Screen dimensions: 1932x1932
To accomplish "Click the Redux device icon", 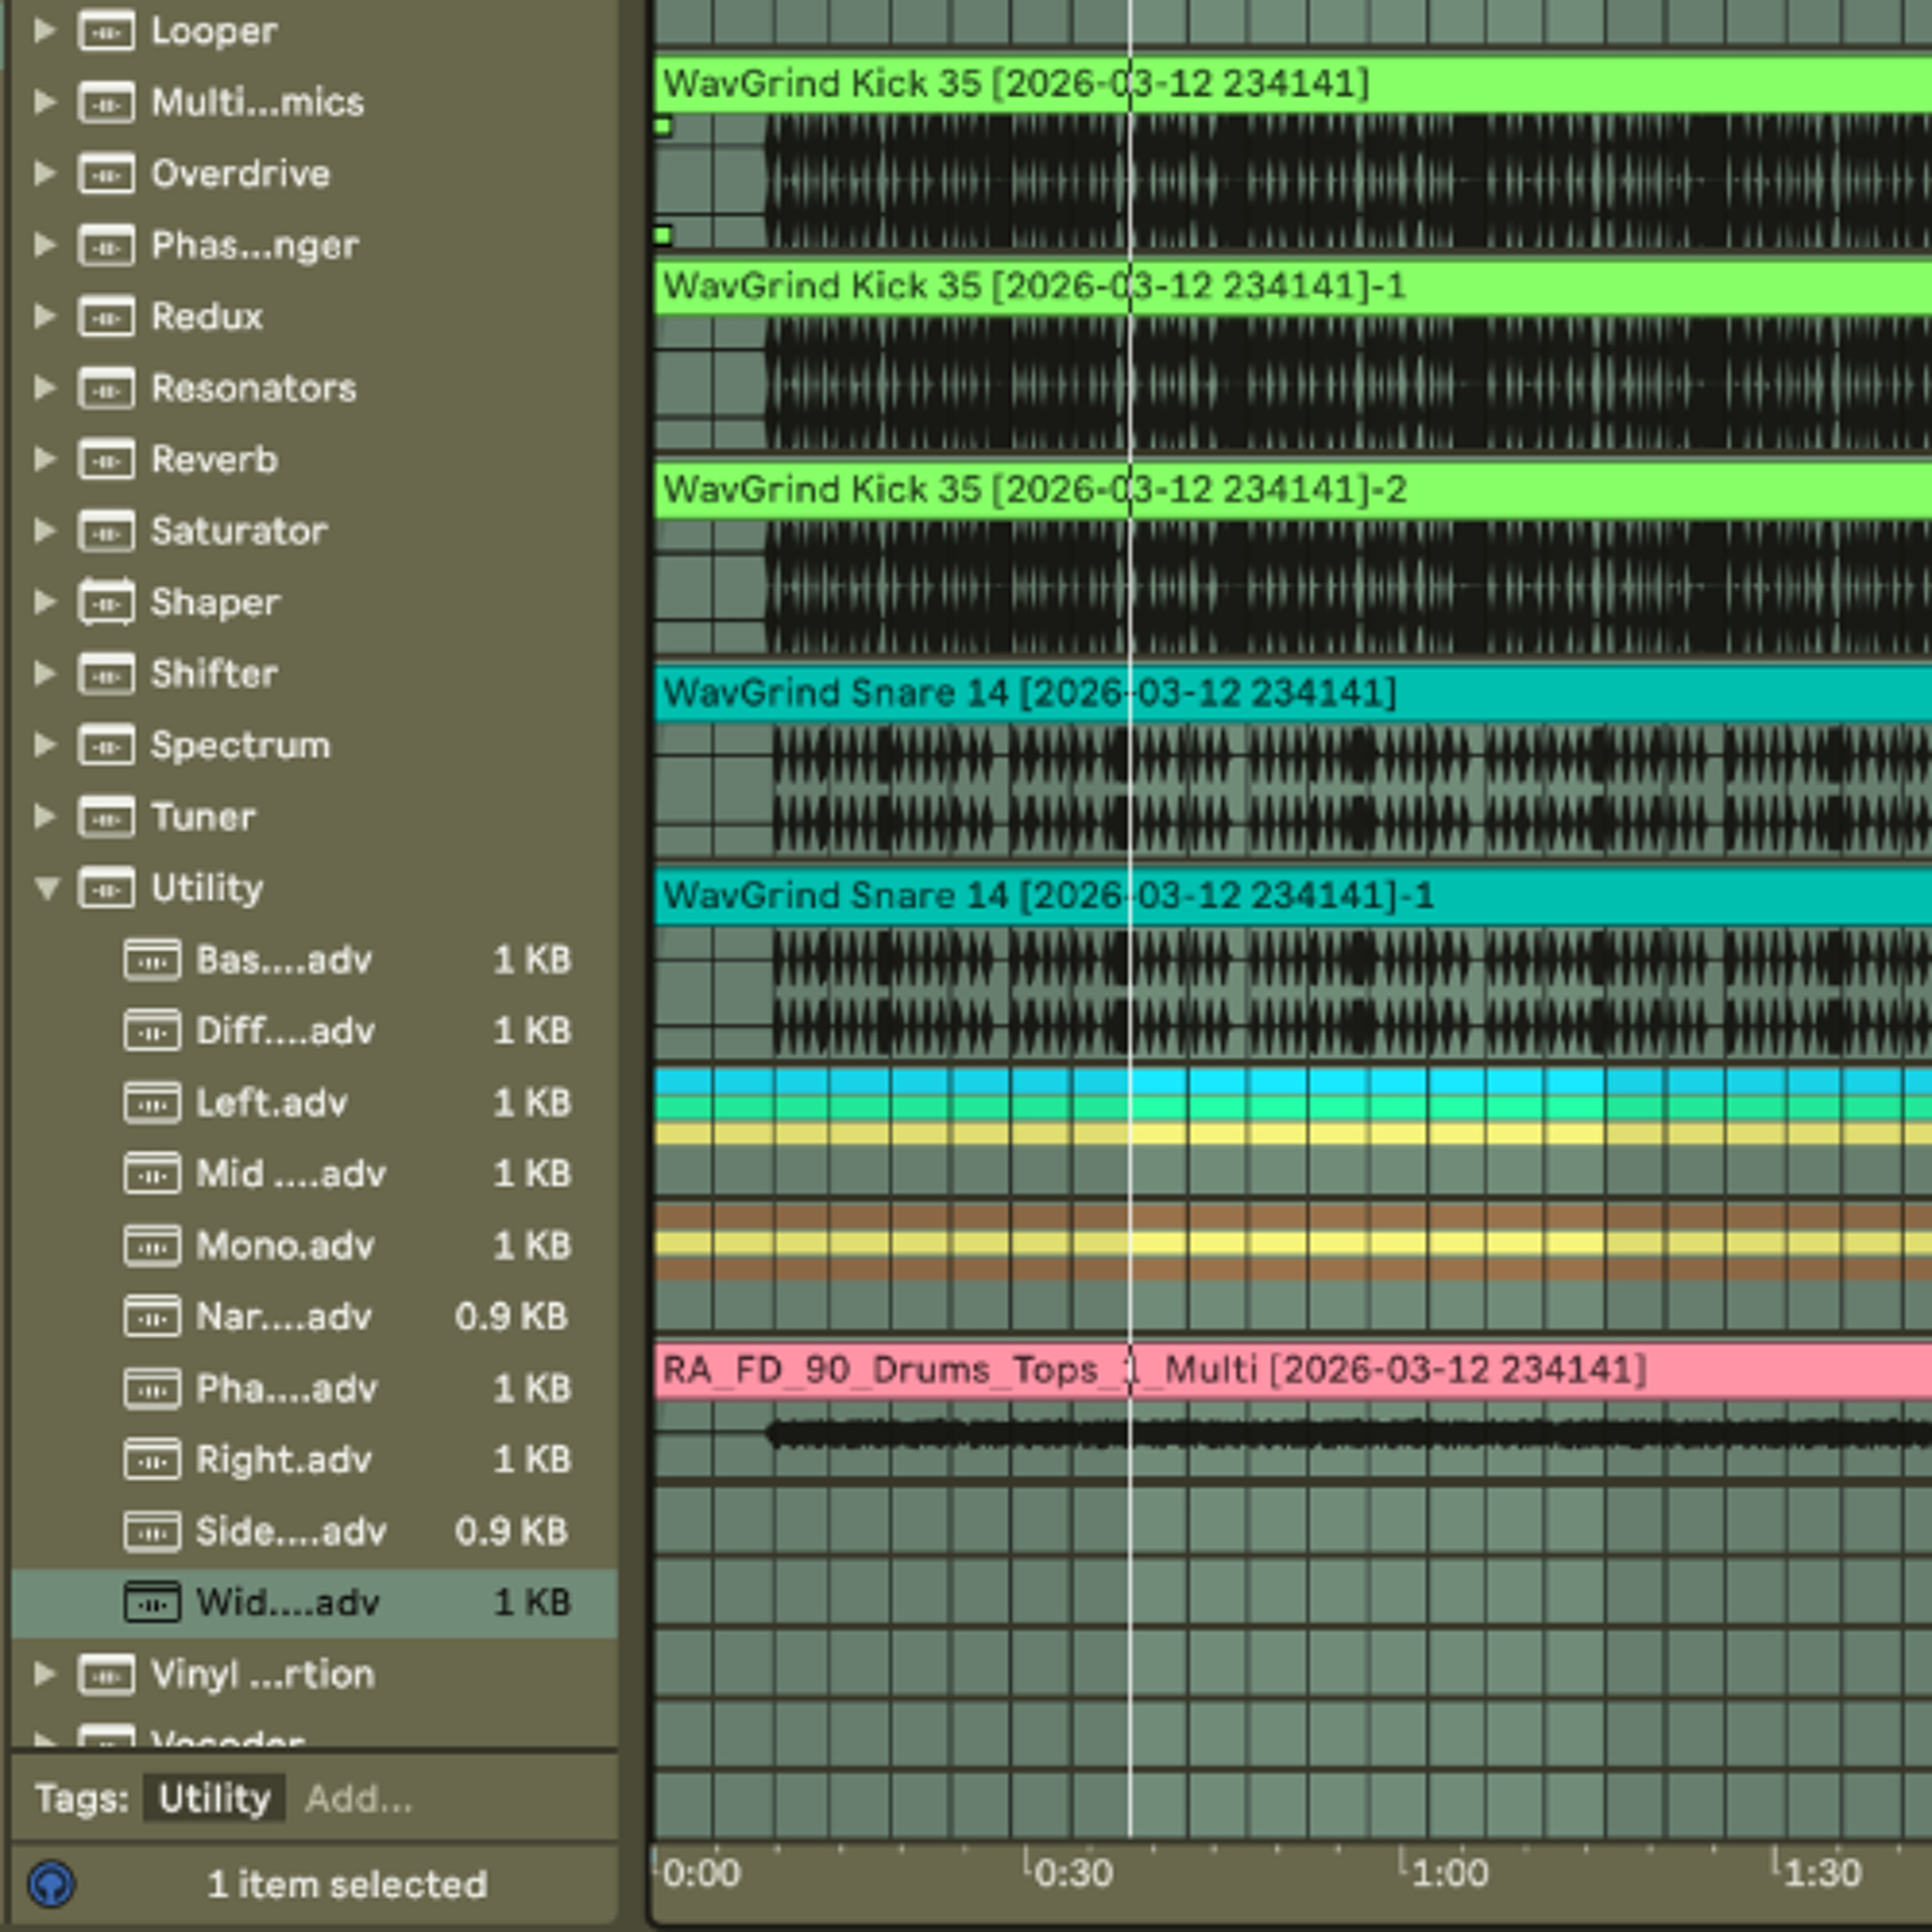I will coord(106,317).
